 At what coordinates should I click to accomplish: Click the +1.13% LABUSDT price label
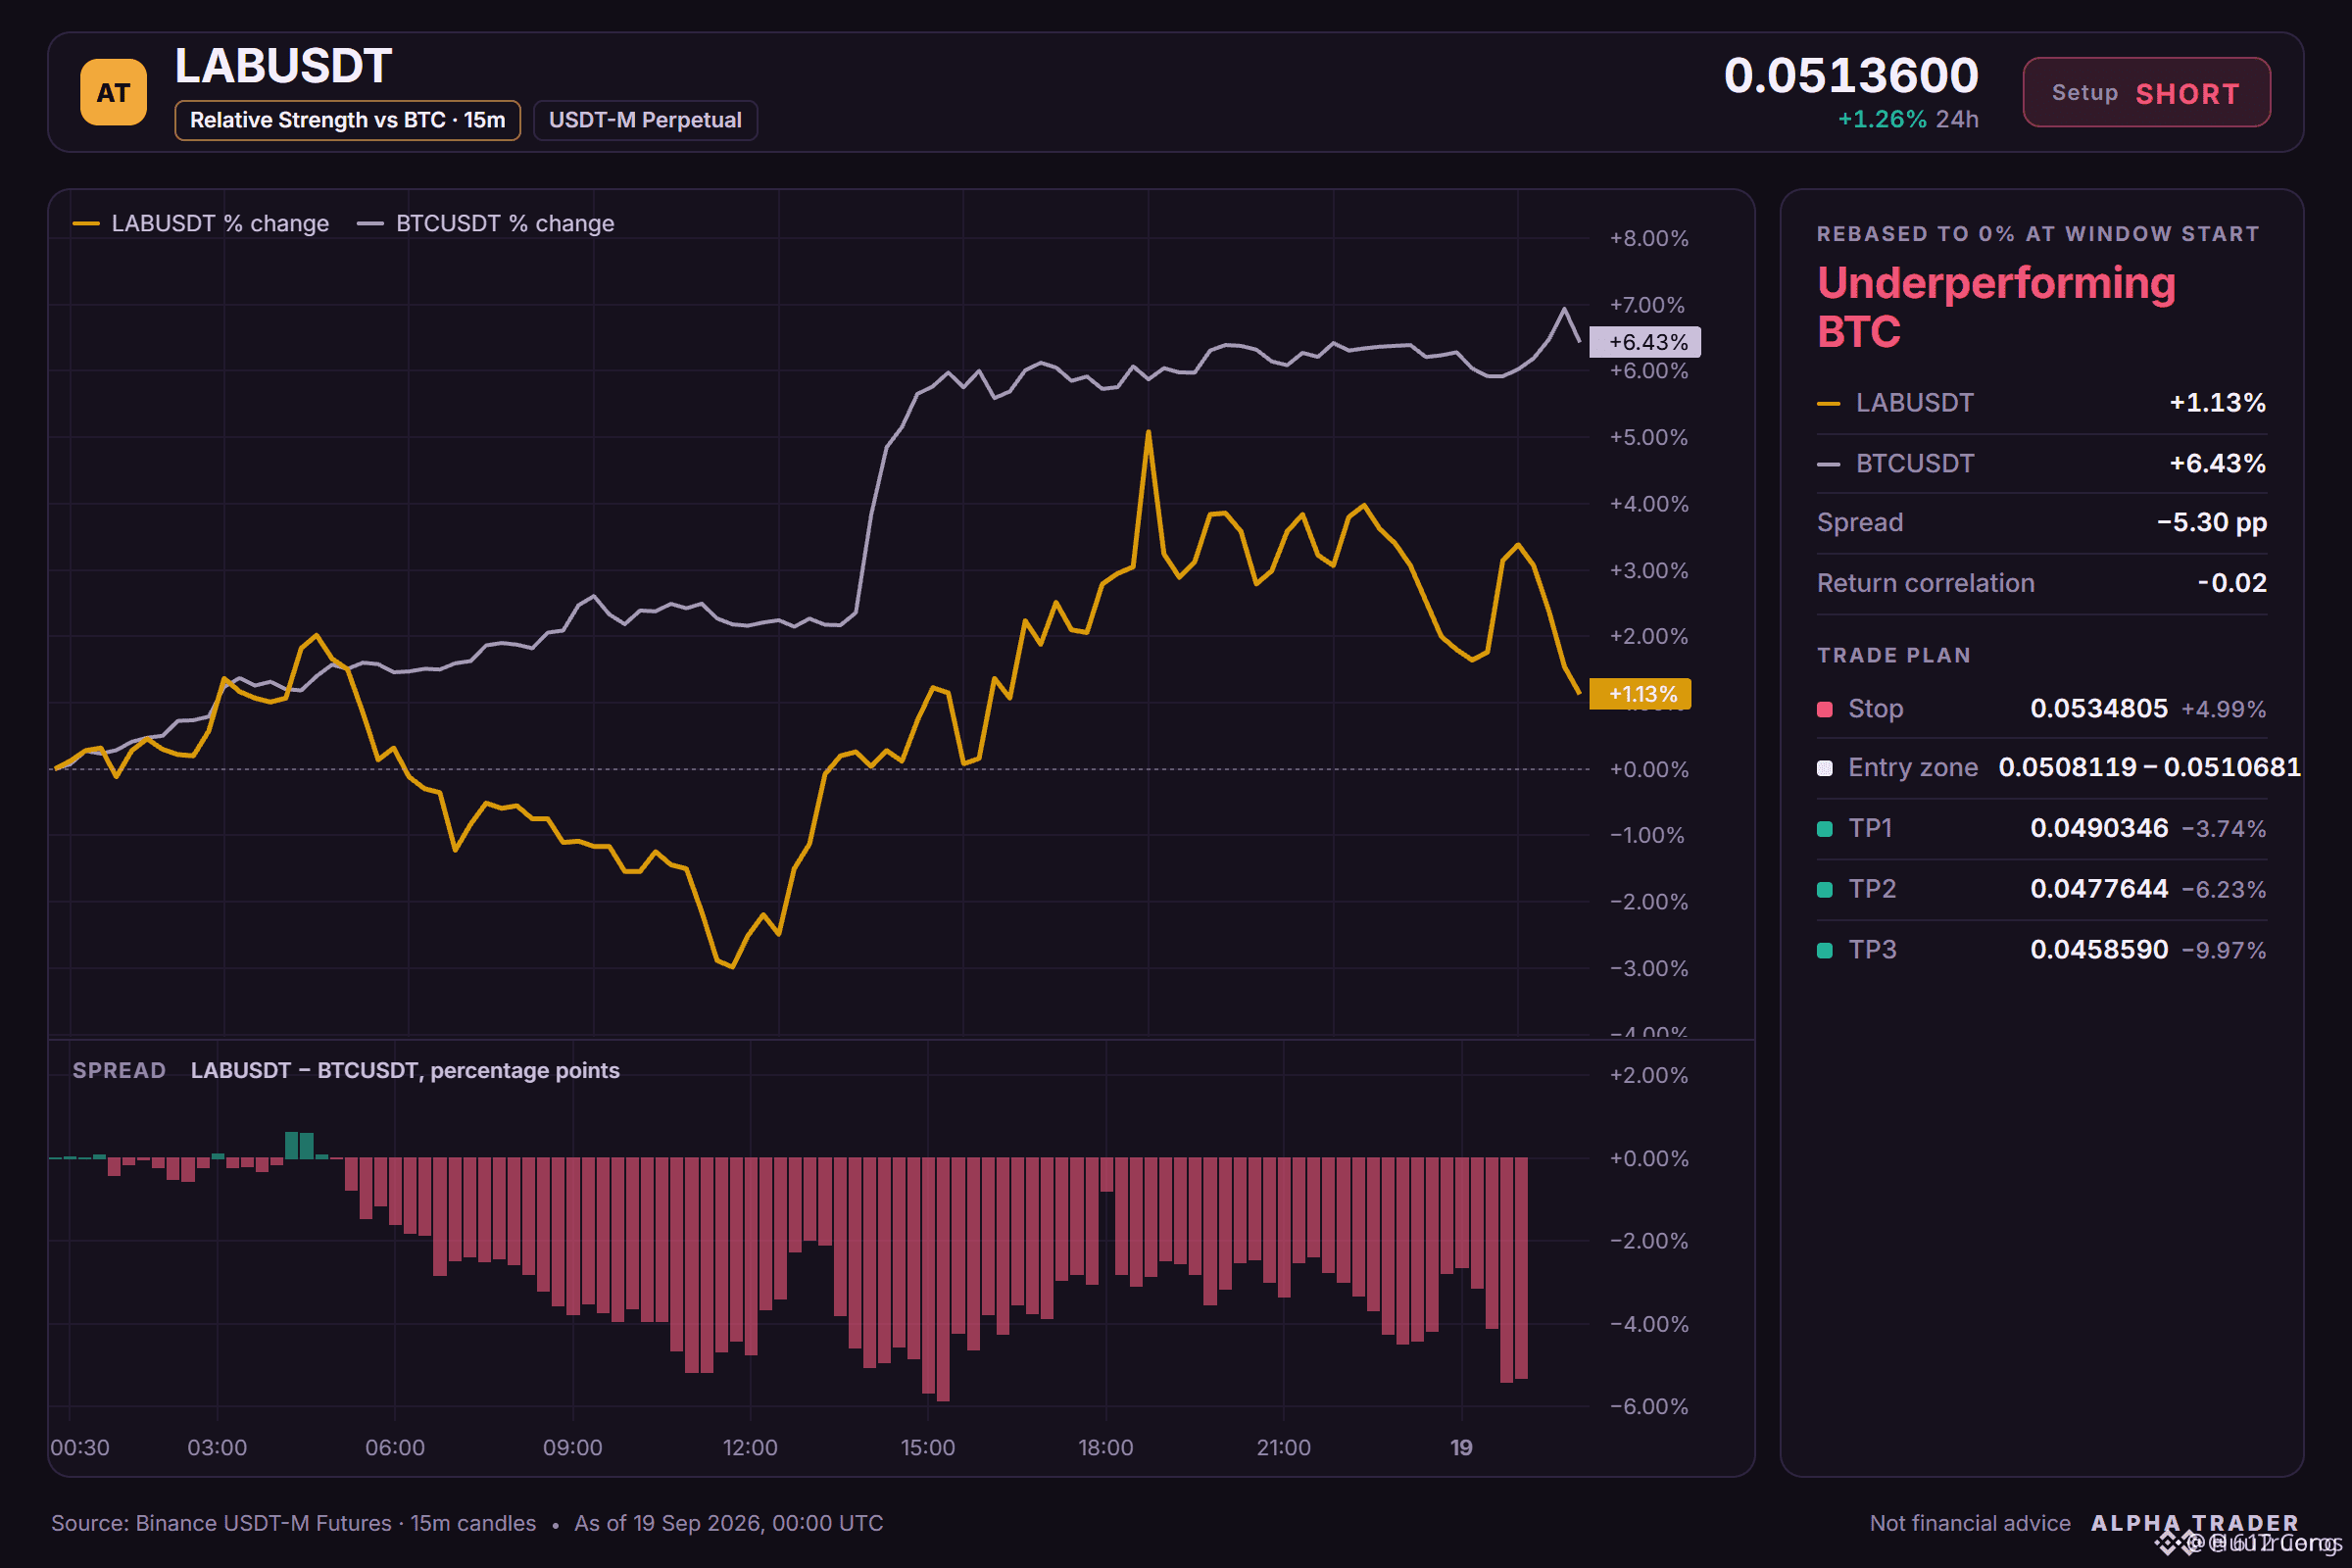(x=1639, y=694)
